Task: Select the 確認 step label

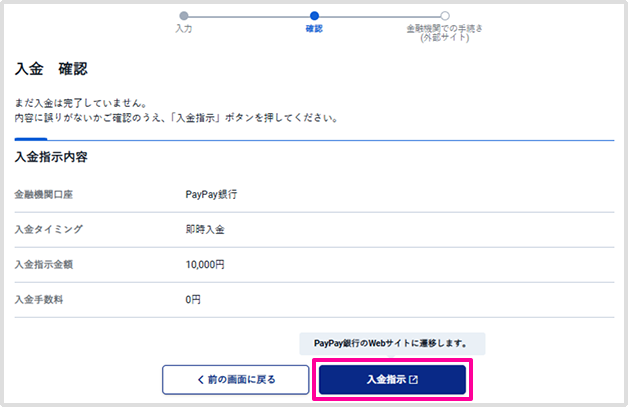Action: [314, 29]
